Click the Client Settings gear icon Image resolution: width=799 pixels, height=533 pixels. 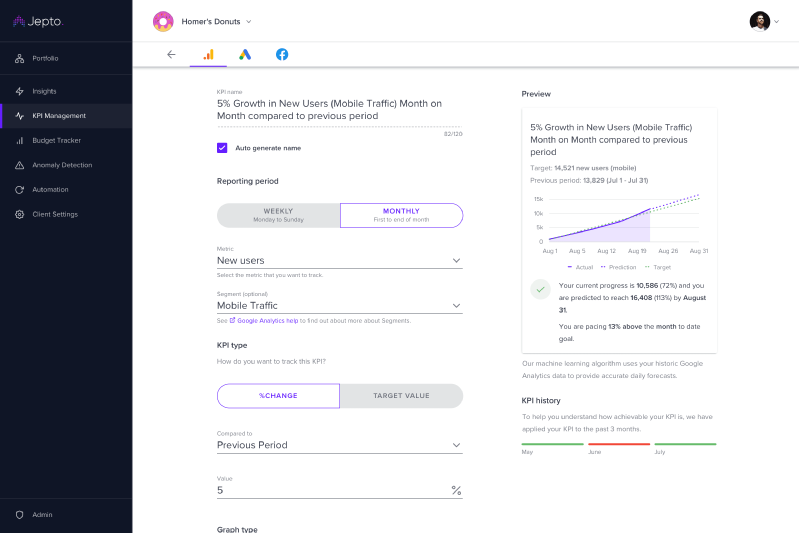[20, 214]
